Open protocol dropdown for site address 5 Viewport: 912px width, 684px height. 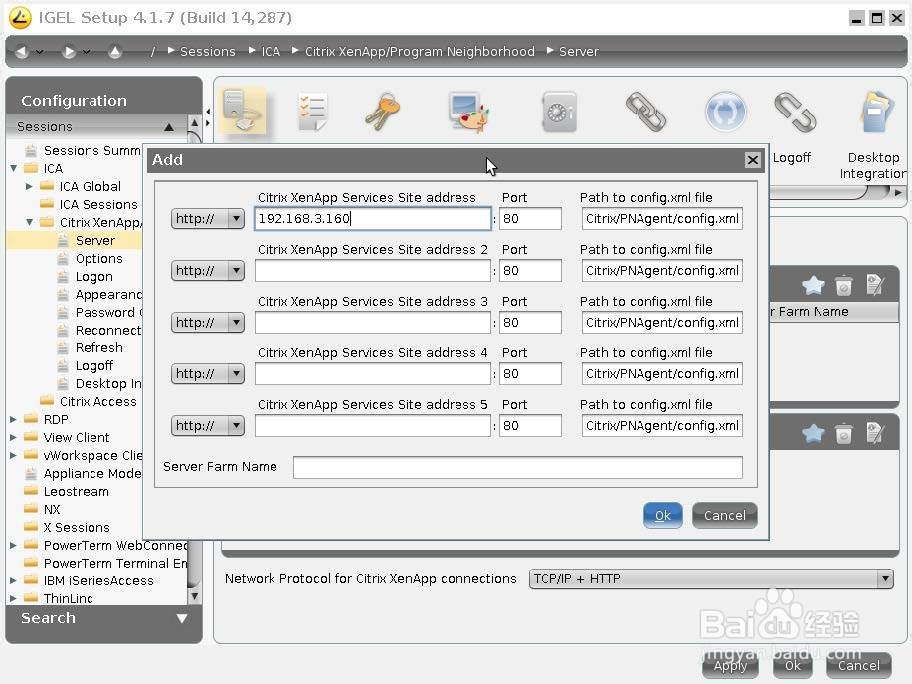[208, 426]
